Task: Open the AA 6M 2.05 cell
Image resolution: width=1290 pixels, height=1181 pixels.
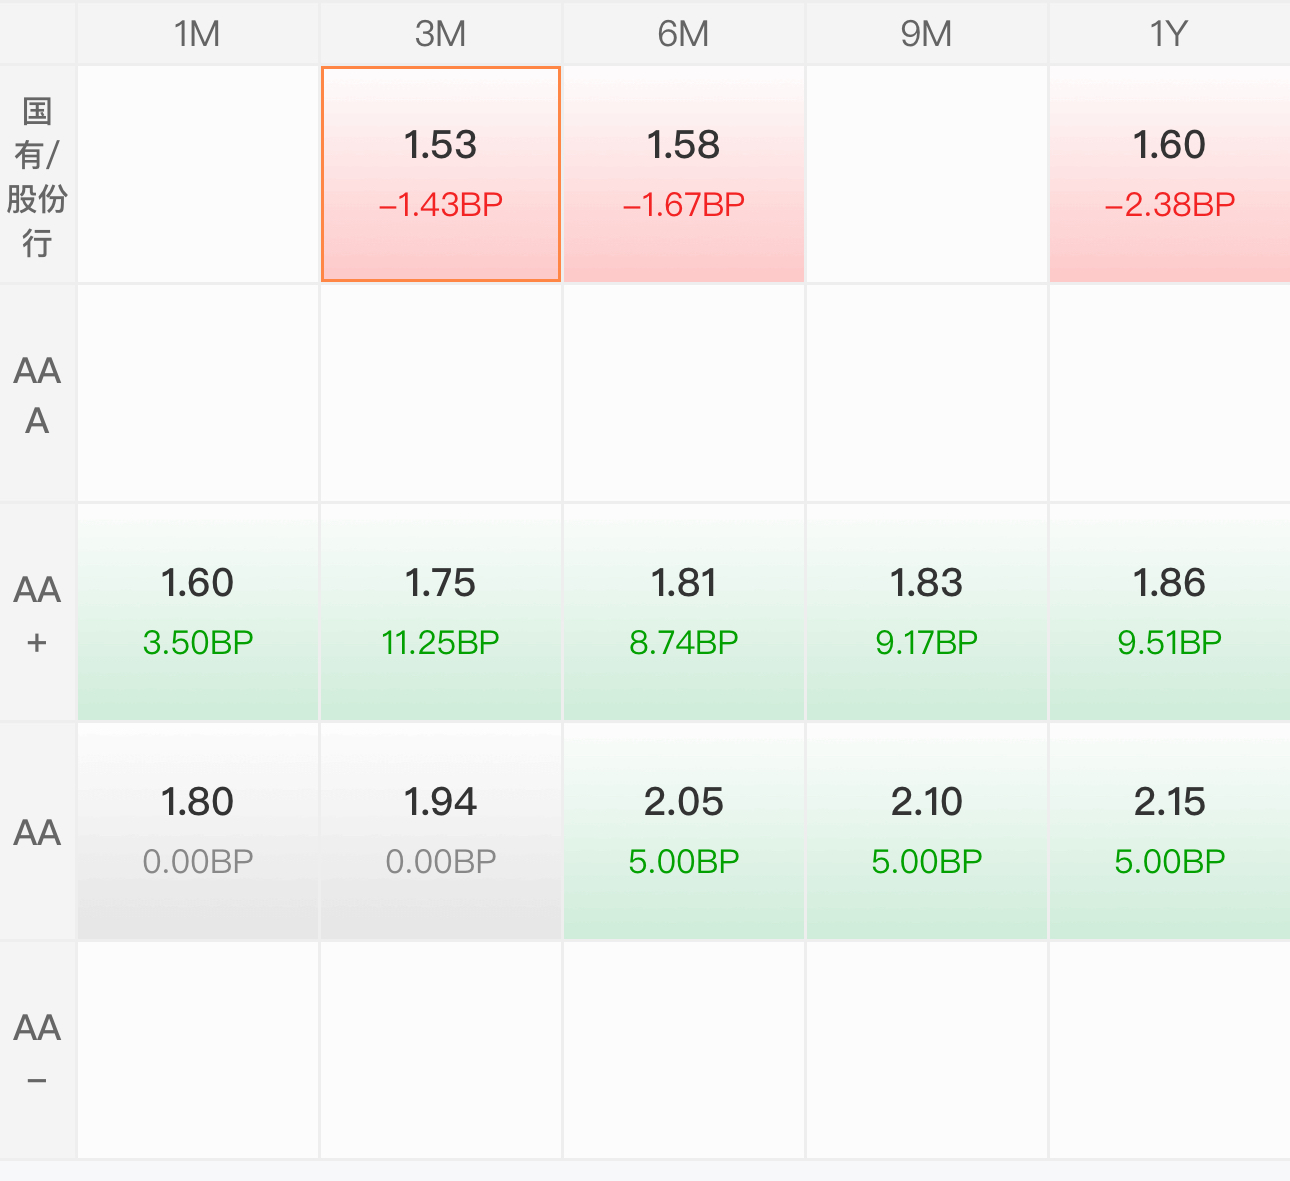Action: (x=684, y=831)
